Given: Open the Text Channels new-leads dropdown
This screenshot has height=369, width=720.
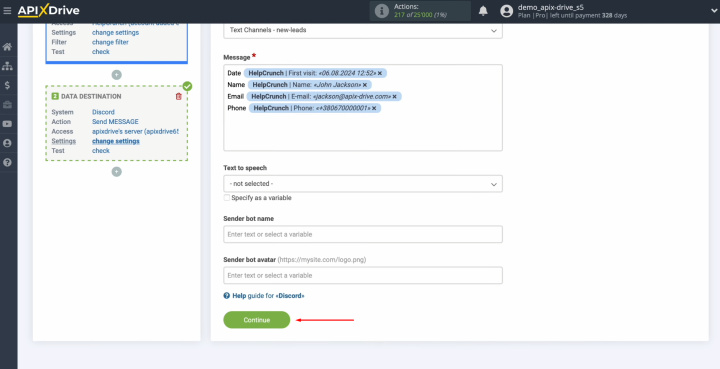Looking at the screenshot, I should point(363,30).
